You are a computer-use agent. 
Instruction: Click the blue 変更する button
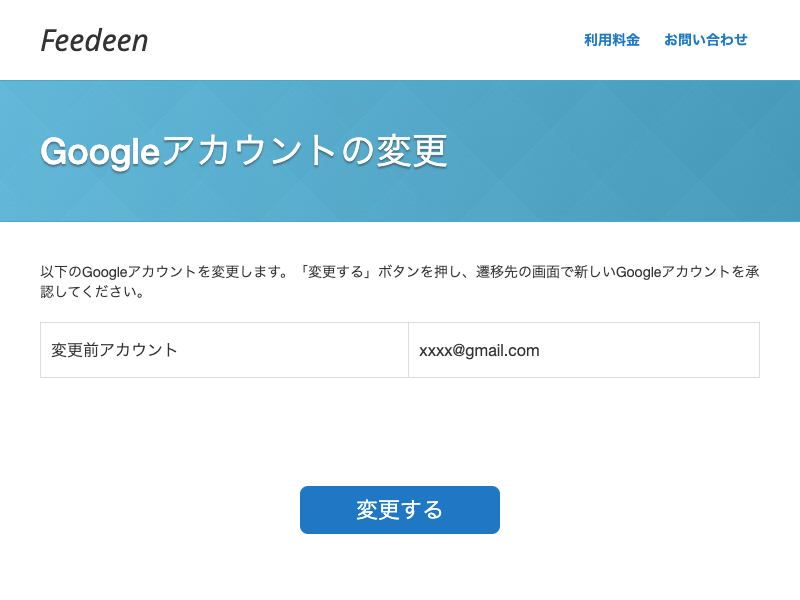(x=399, y=510)
